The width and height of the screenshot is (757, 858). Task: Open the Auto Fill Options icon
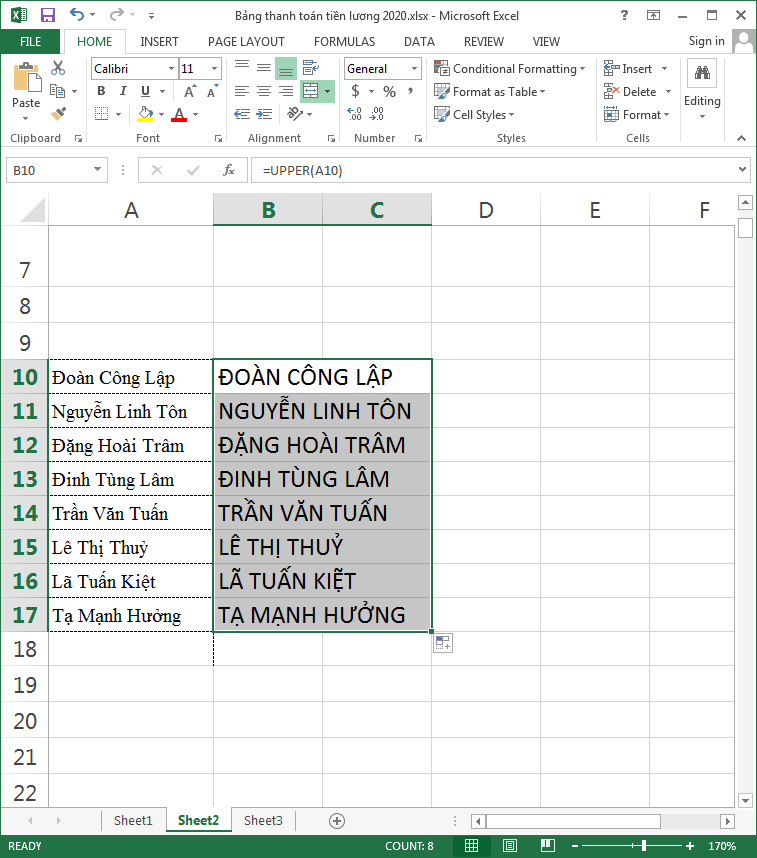pyautogui.click(x=443, y=643)
